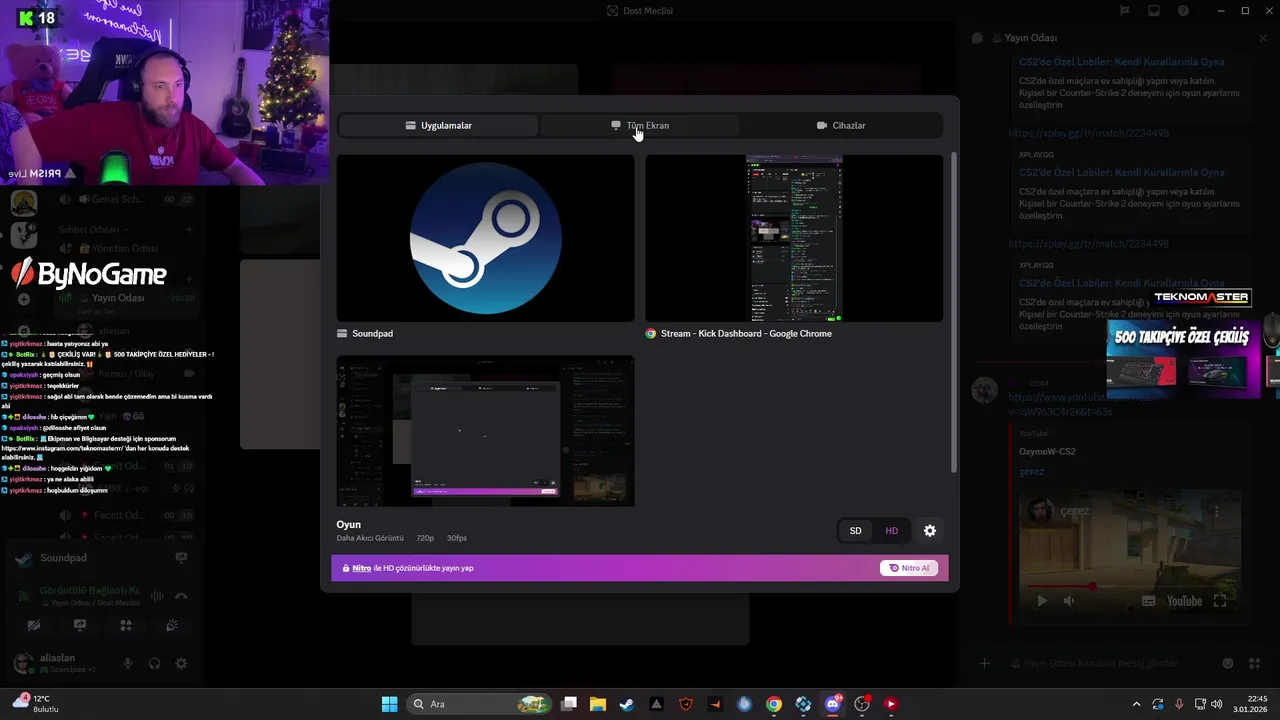The height and width of the screenshot is (720, 1280).
Task: Select the Cihazlar tab
Action: pos(840,125)
